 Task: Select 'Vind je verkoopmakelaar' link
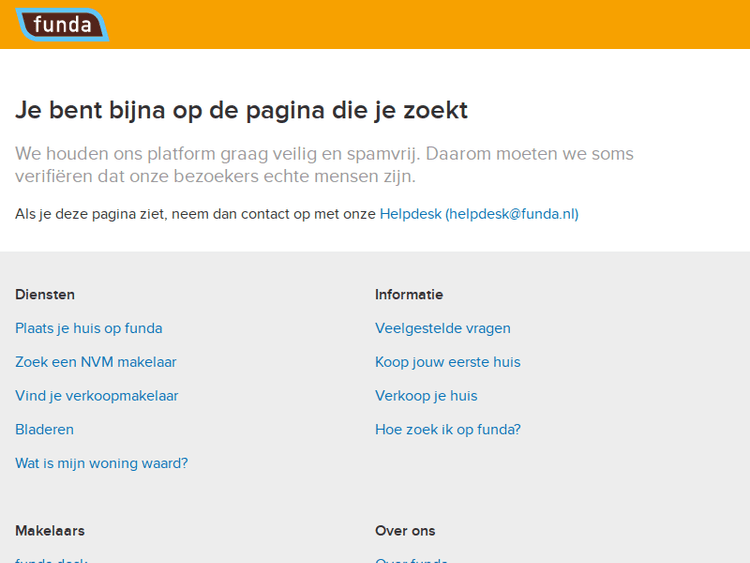point(96,396)
